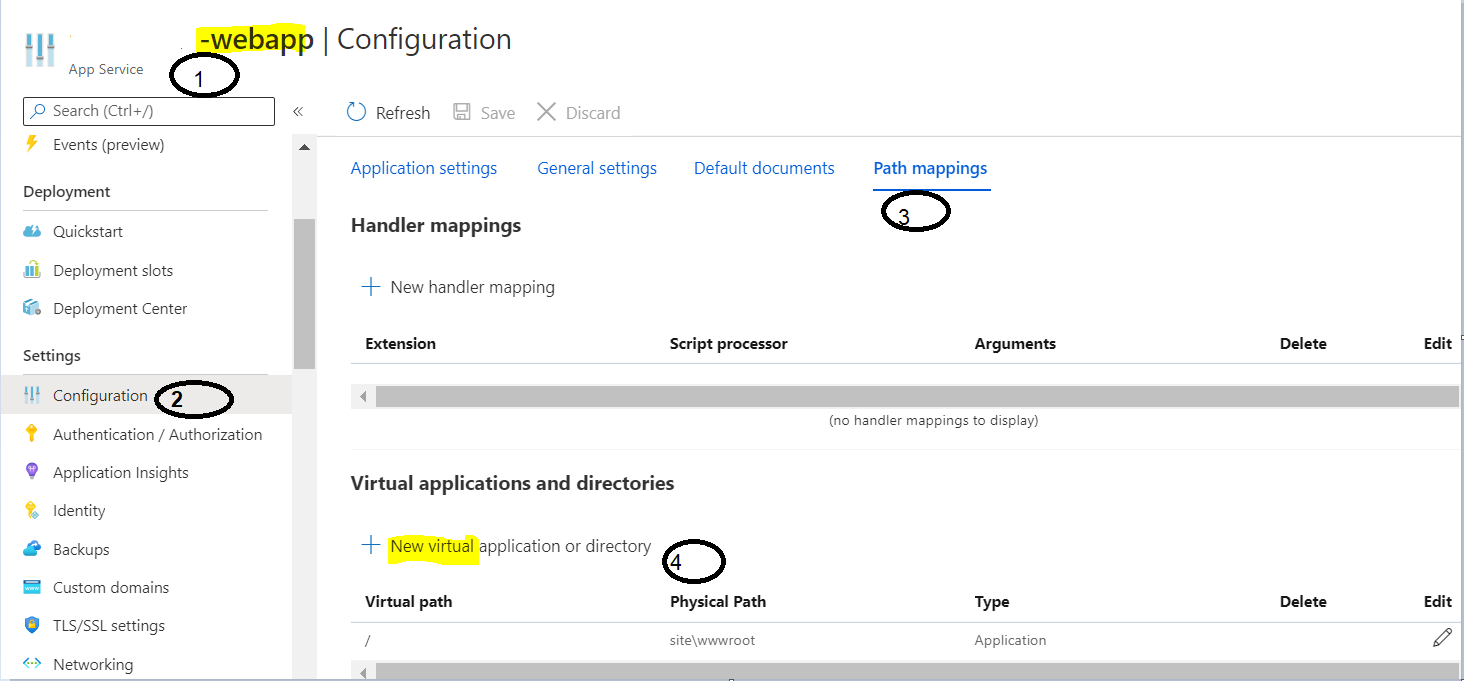Click the Extension column header
The height and width of the screenshot is (681, 1464).
pyautogui.click(x=400, y=343)
